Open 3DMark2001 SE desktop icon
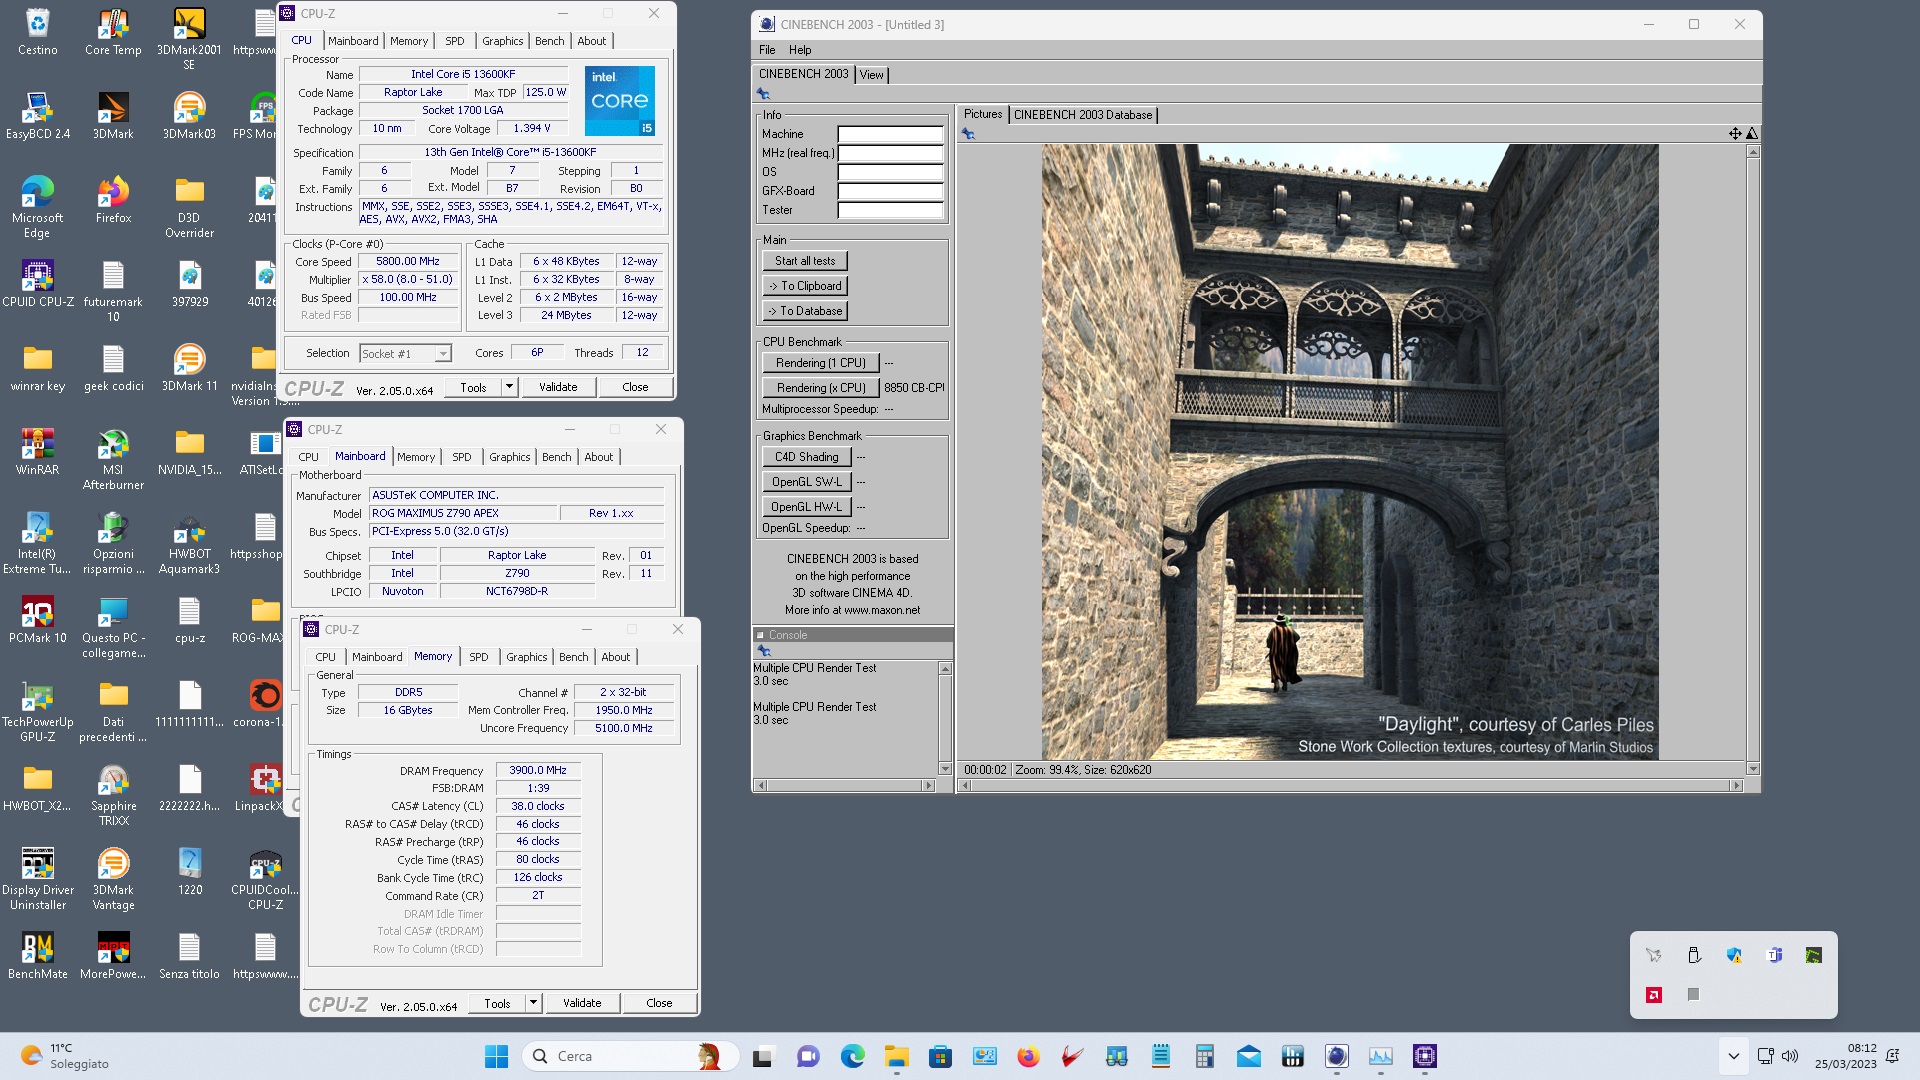This screenshot has width=1920, height=1080. pos(189,39)
